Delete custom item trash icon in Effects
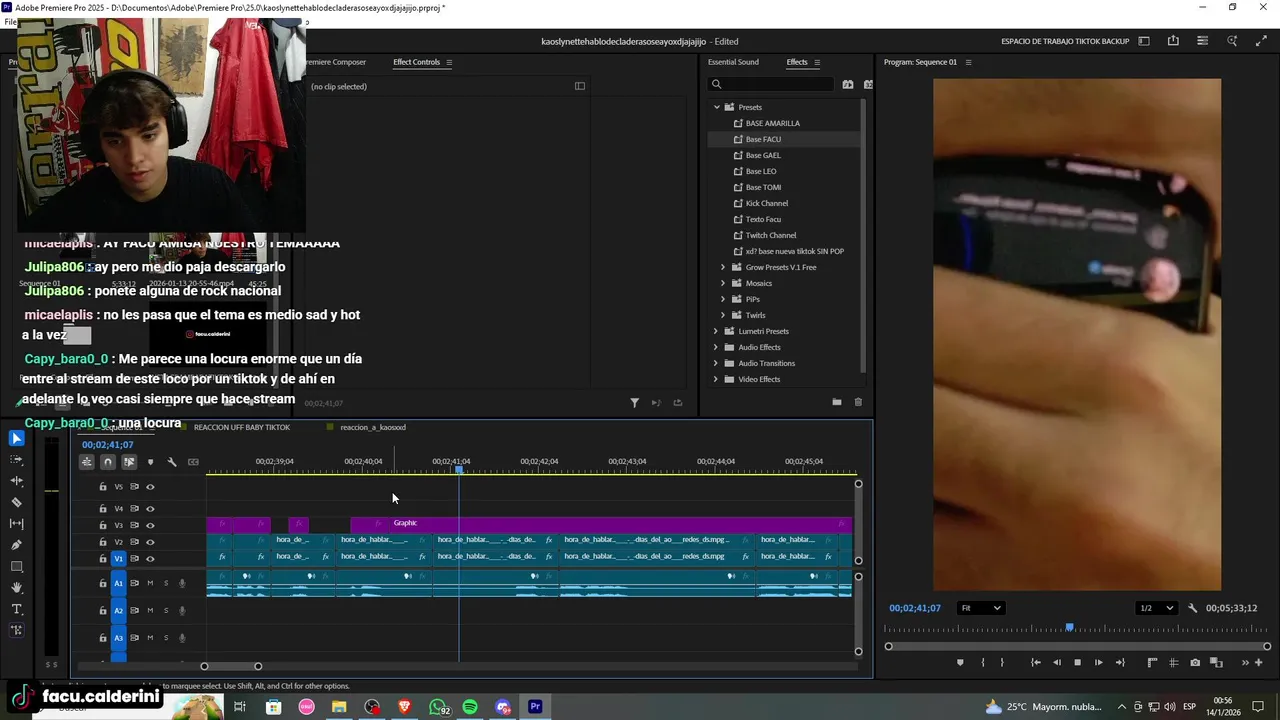1280x720 pixels. tap(858, 402)
